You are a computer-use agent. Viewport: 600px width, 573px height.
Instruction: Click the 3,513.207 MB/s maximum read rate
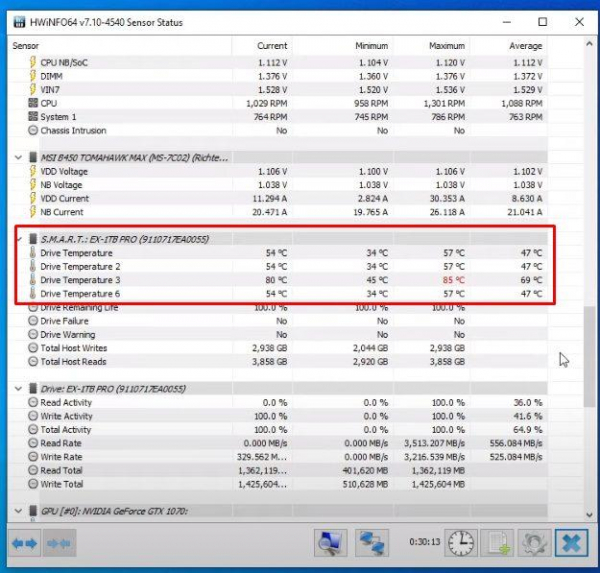coord(434,443)
